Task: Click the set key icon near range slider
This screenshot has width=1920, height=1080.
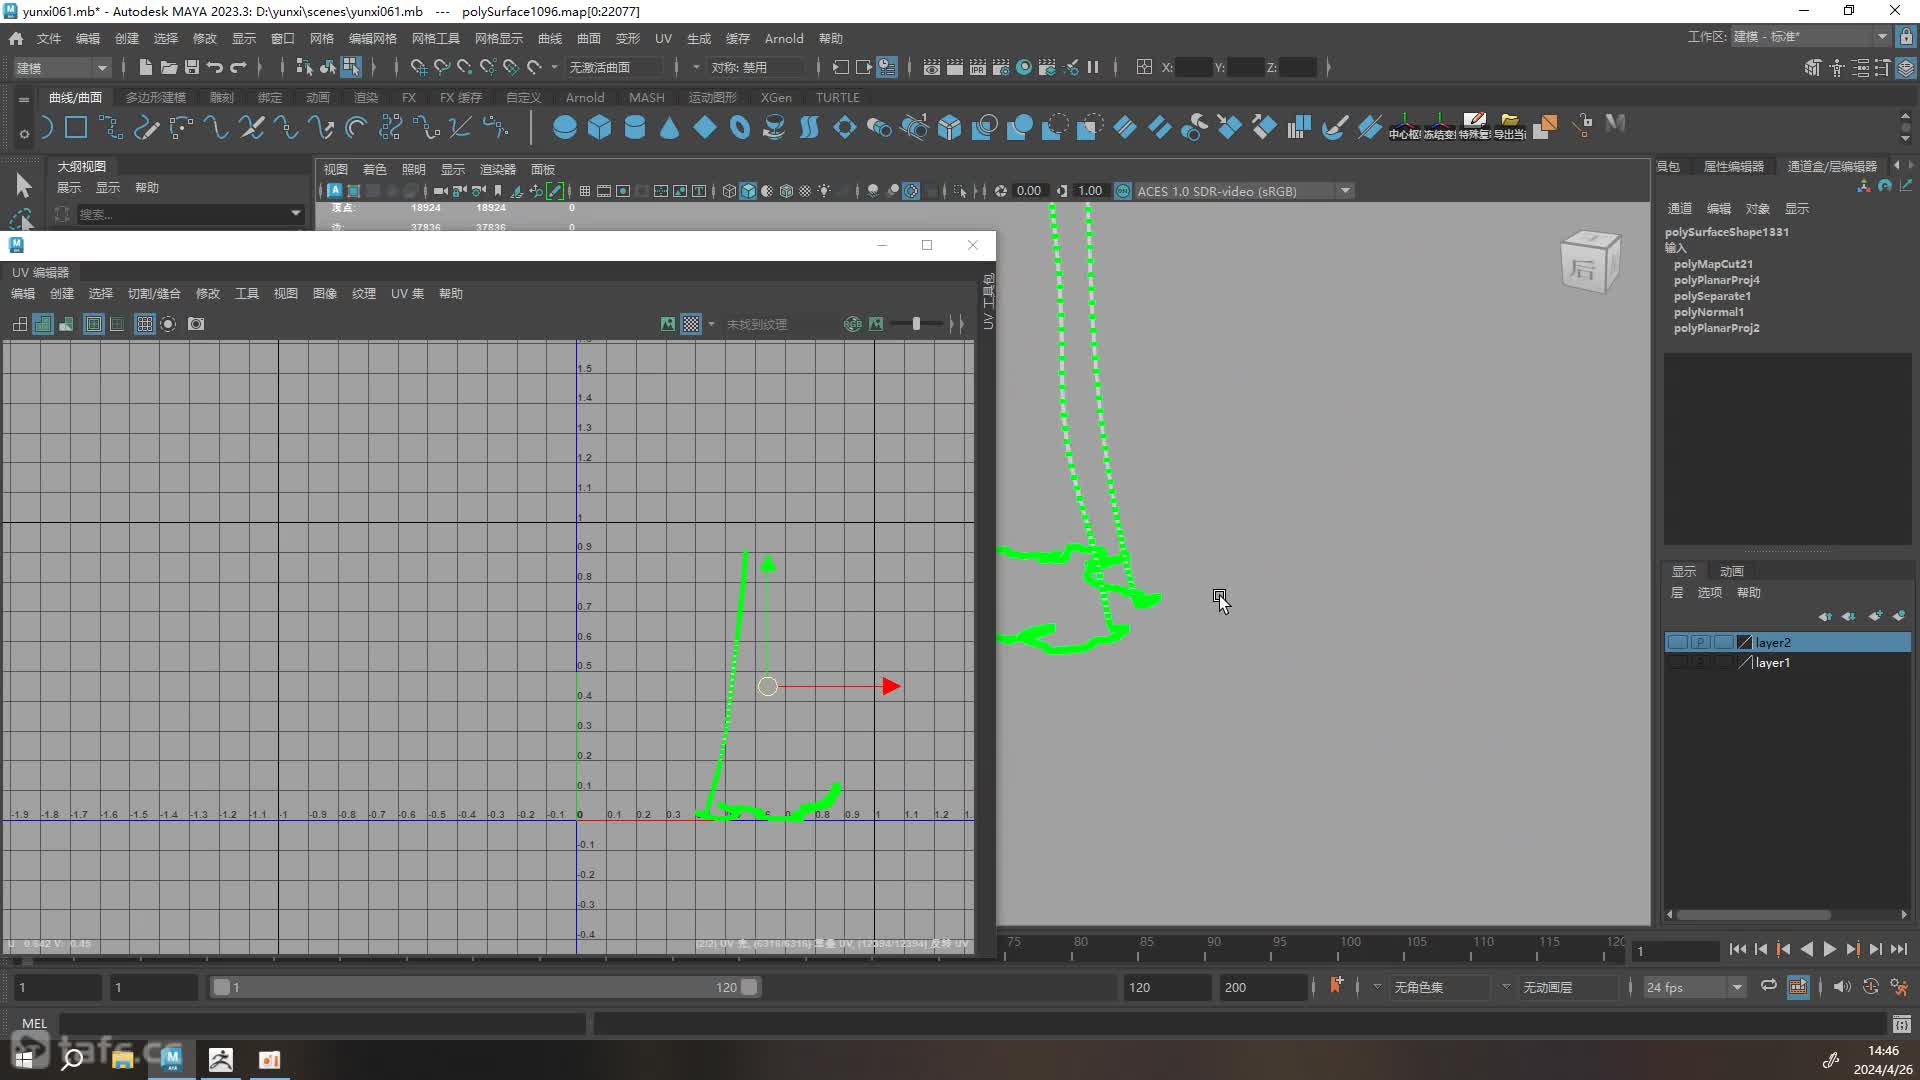Action: pyautogui.click(x=1336, y=986)
